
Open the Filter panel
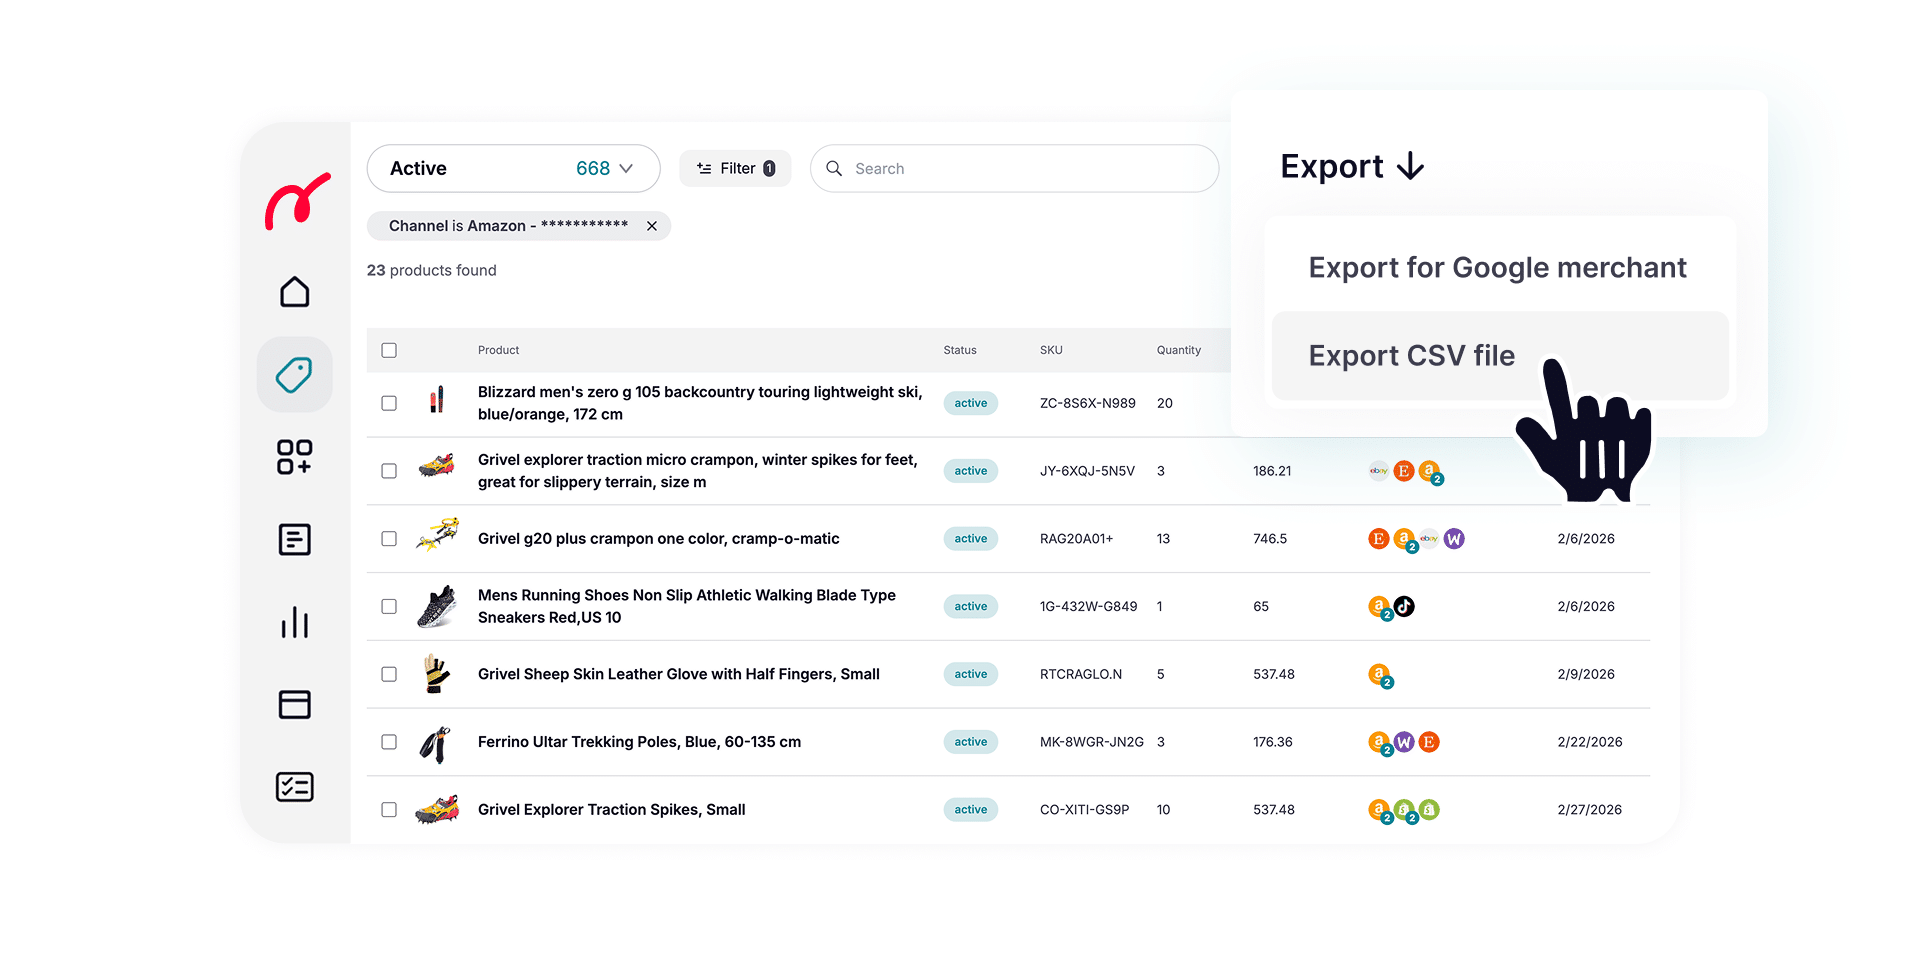tap(735, 168)
